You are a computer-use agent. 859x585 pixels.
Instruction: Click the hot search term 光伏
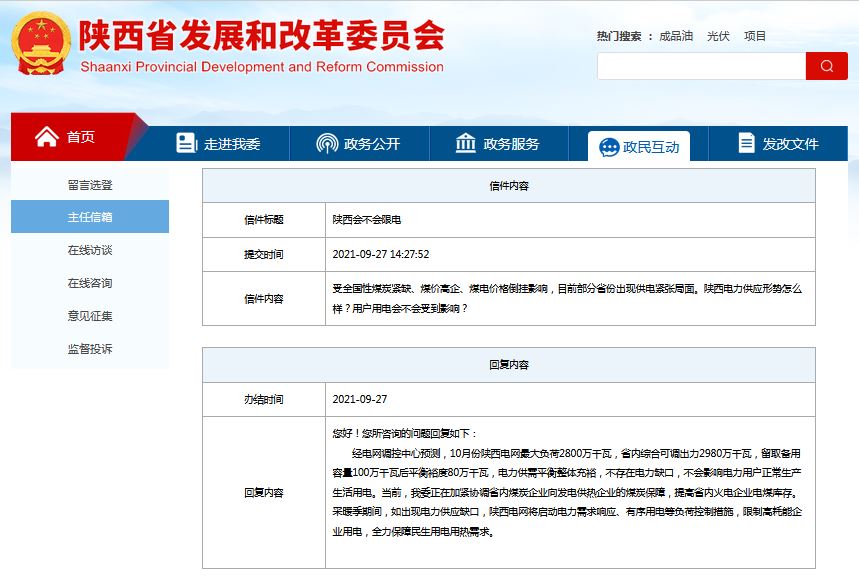click(718, 36)
